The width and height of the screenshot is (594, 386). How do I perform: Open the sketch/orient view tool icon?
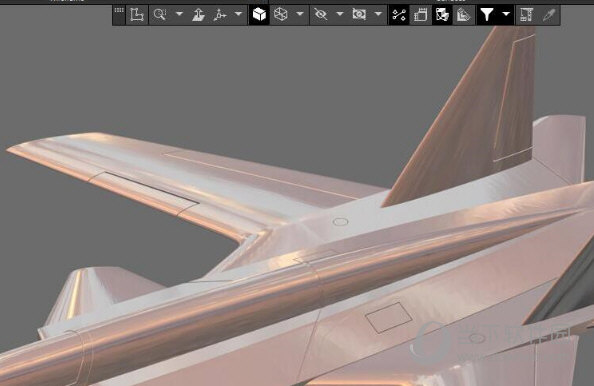[137, 15]
